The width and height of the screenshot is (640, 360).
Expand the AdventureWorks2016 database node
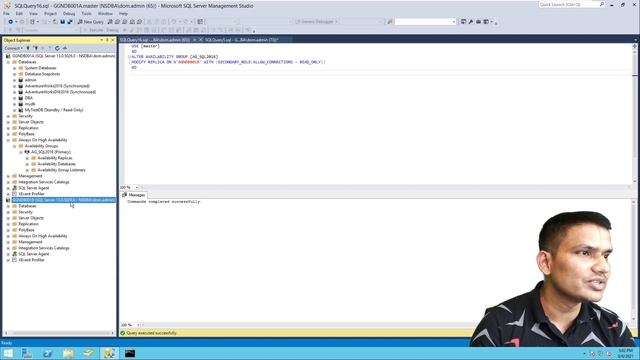[x=15, y=86]
